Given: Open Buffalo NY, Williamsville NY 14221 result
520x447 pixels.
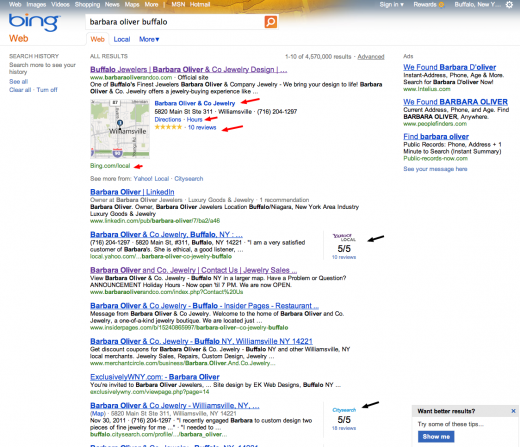Looking at the screenshot, I should pos(201,342).
